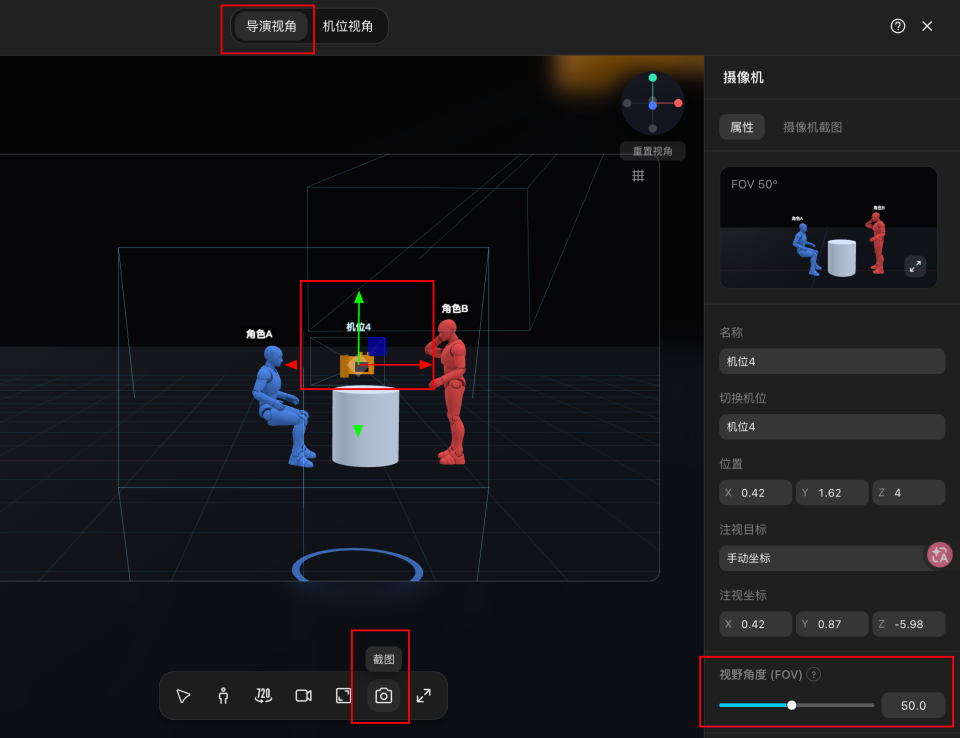Click the frame crop tool icon
The width and height of the screenshot is (960, 738).
tap(343, 696)
